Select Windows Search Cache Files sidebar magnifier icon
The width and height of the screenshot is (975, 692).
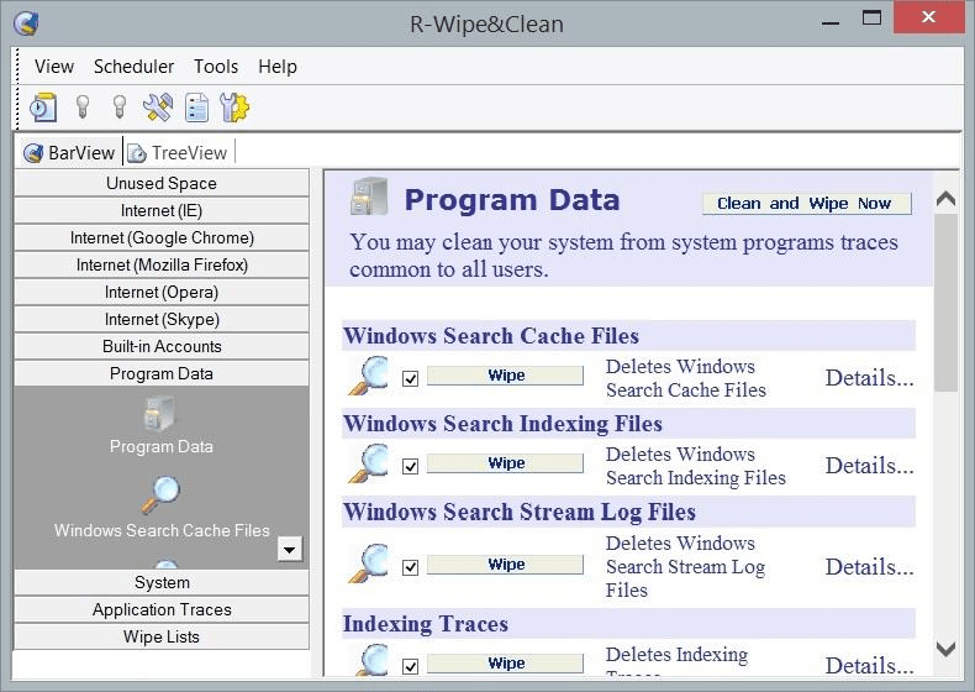coord(161,494)
